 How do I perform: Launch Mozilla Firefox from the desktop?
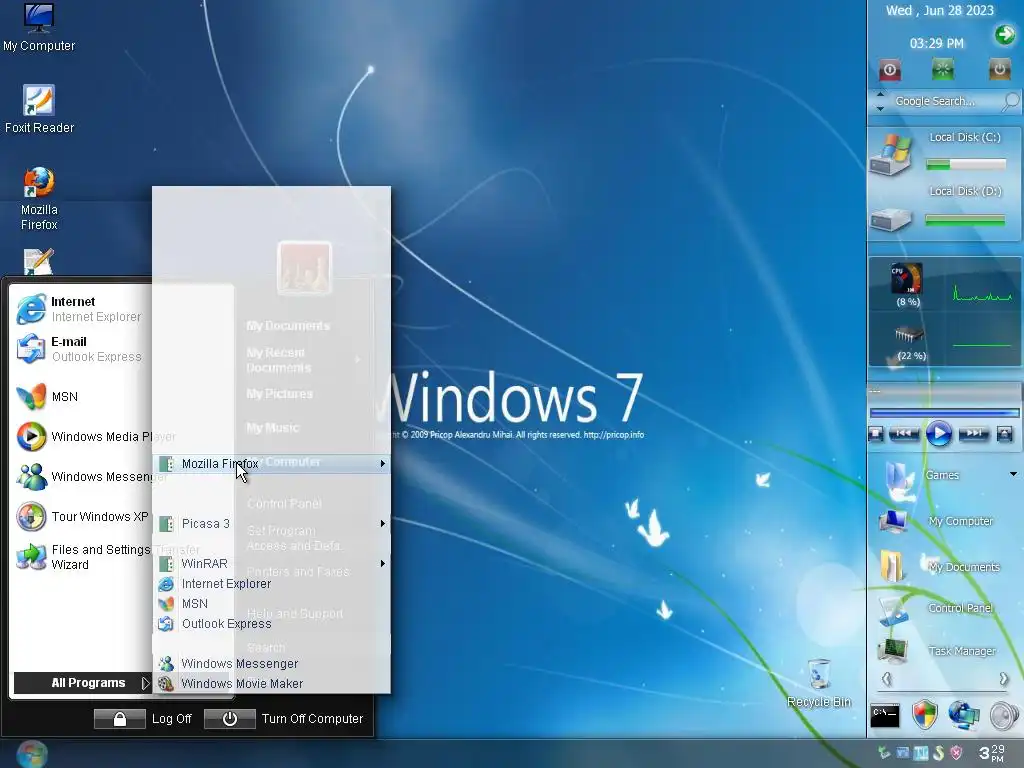click(x=39, y=199)
